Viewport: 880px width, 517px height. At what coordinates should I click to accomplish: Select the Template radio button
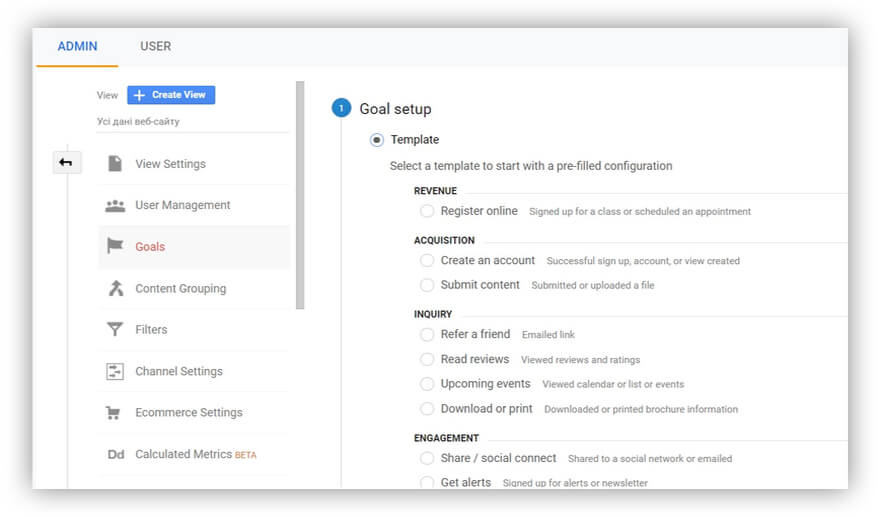(377, 140)
